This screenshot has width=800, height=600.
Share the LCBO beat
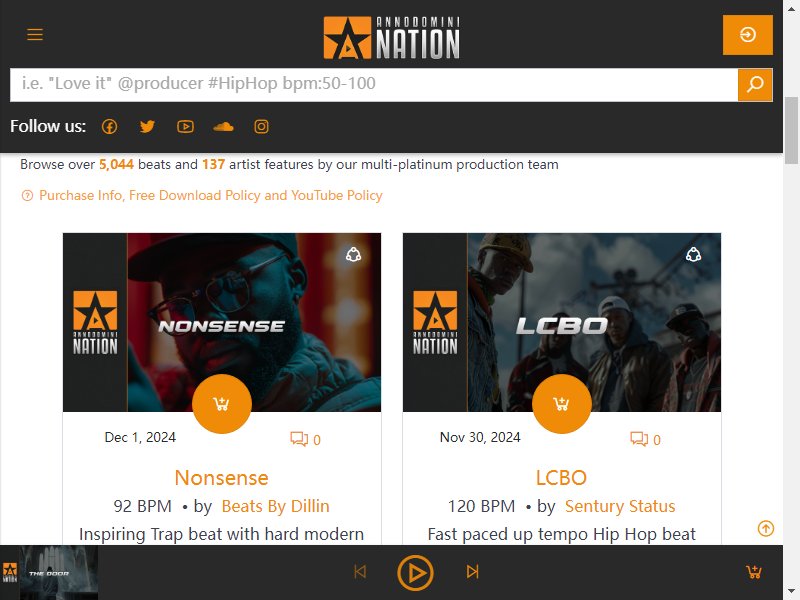693,254
